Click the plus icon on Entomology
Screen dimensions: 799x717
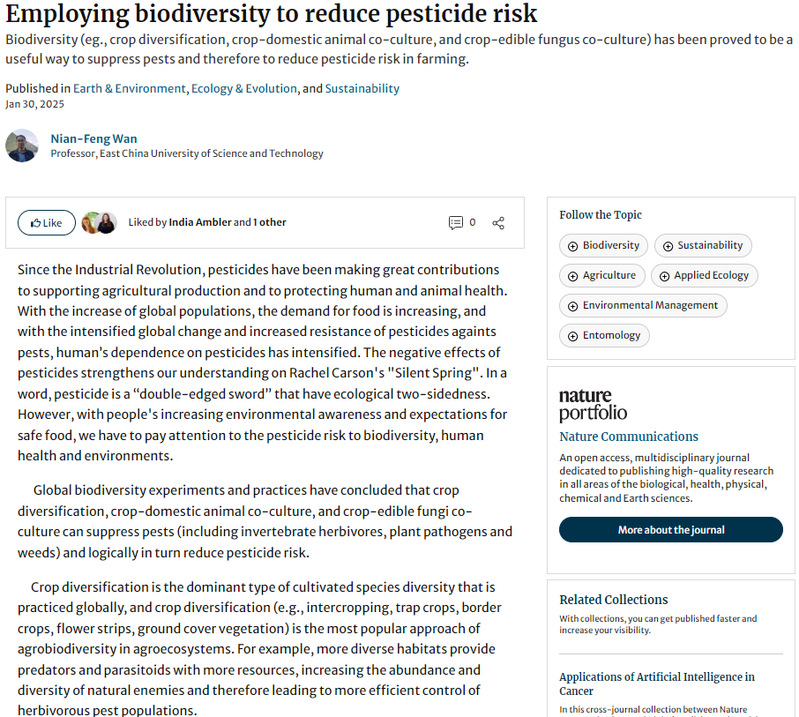pyautogui.click(x=573, y=336)
